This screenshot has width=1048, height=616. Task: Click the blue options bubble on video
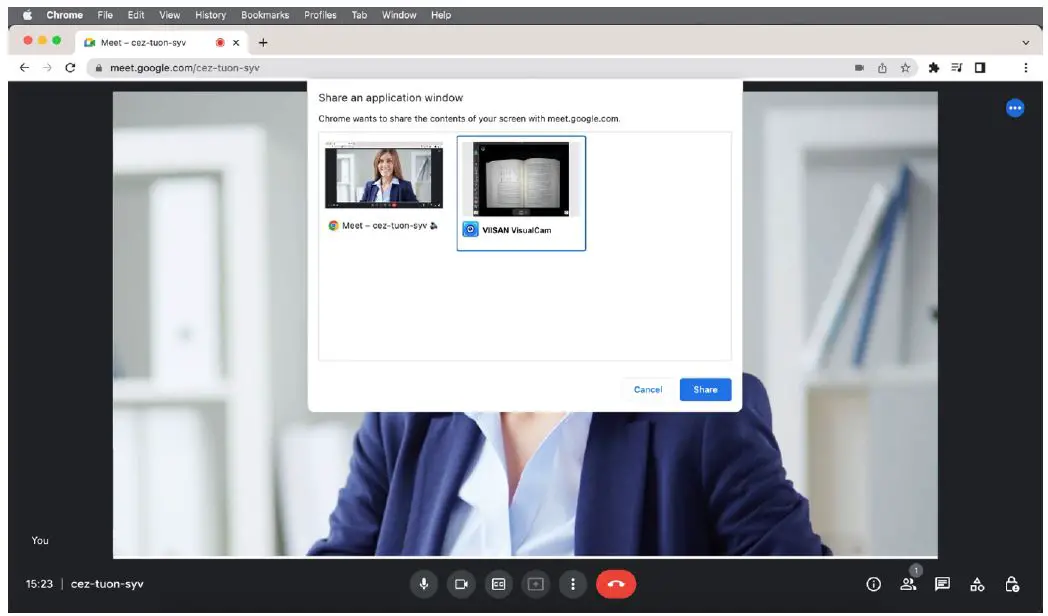tap(1014, 108)
